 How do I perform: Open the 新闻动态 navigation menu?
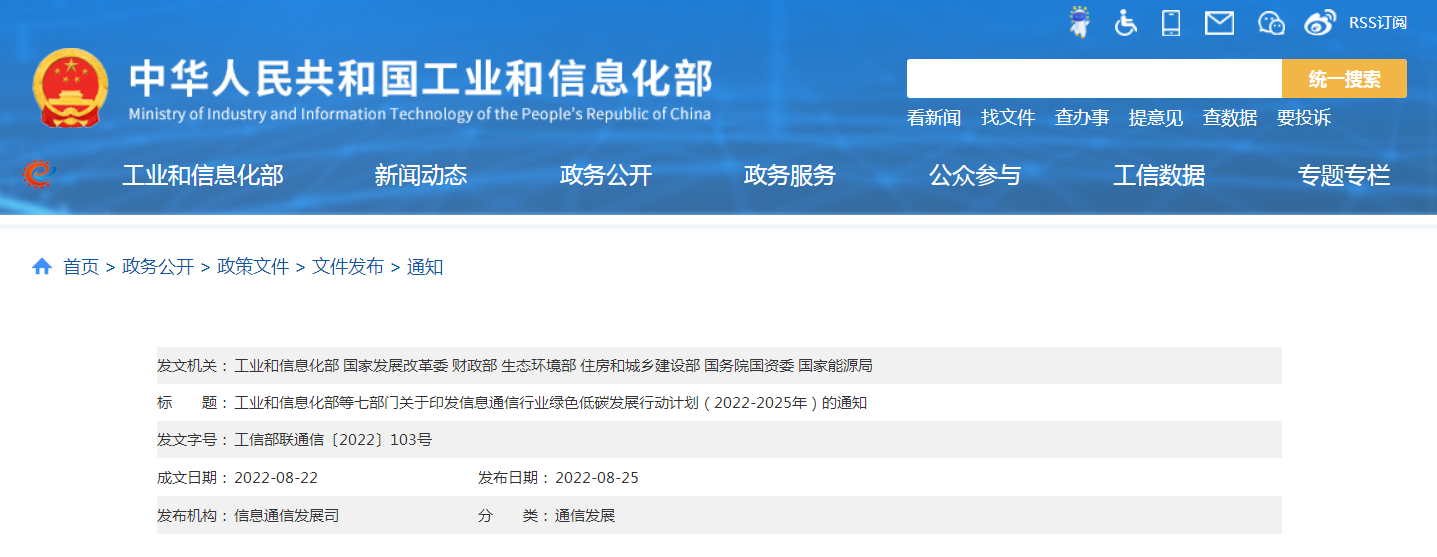pyautogui.click(x=421, y=176)
